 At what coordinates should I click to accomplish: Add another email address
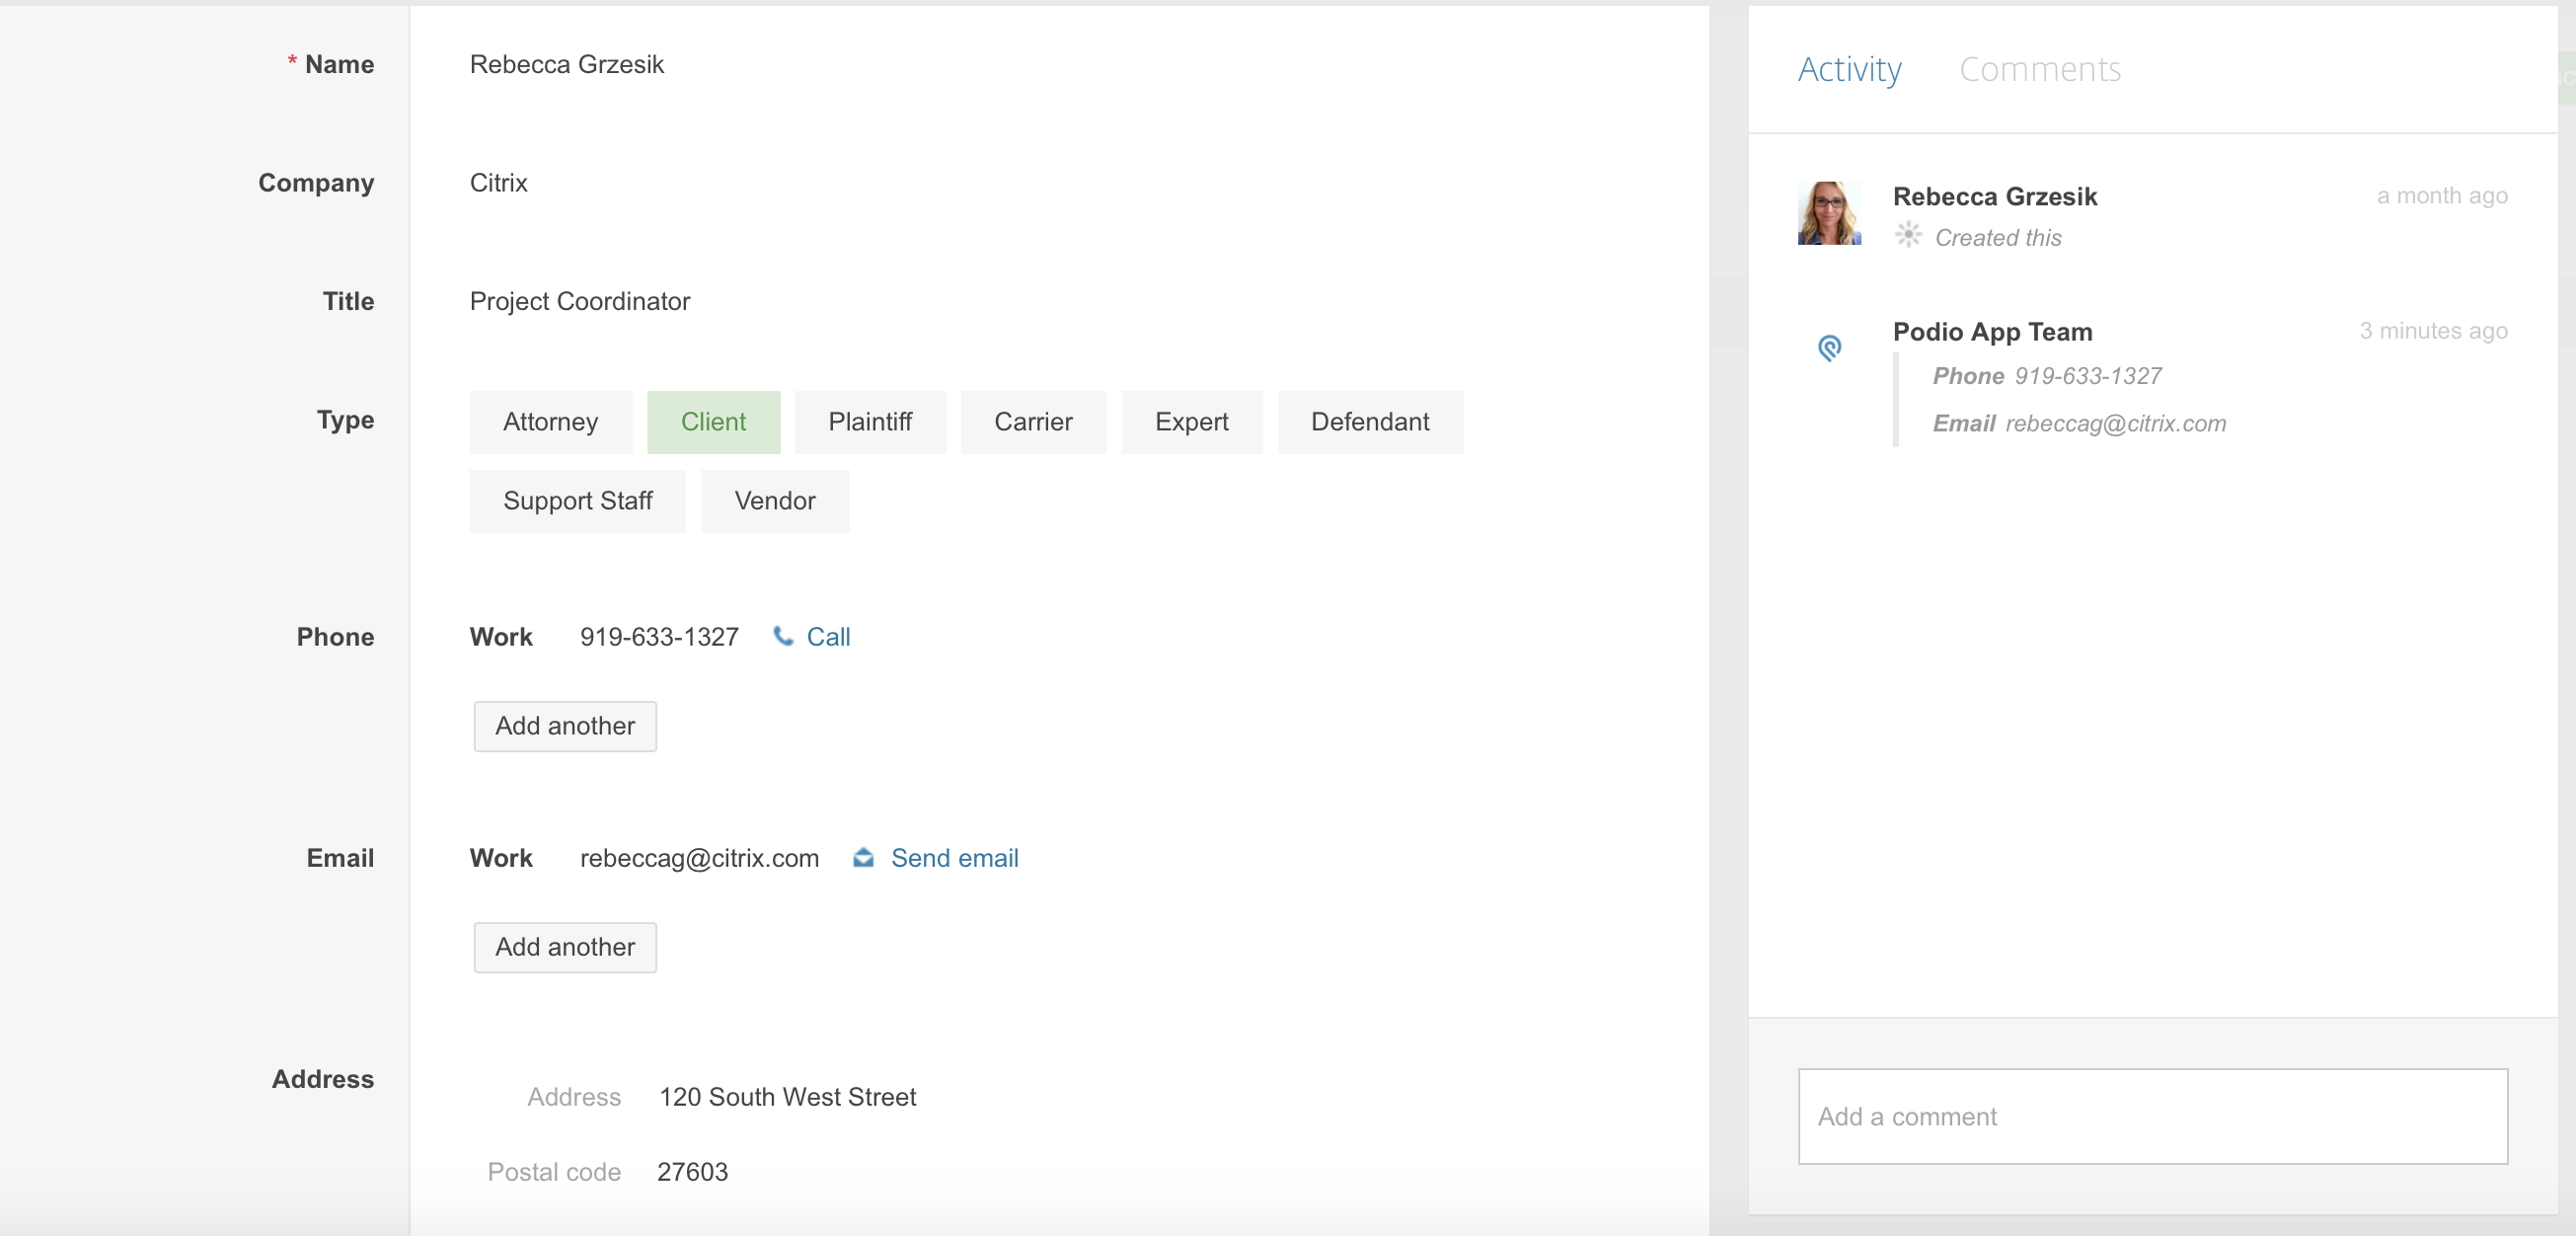click(565, 947)
